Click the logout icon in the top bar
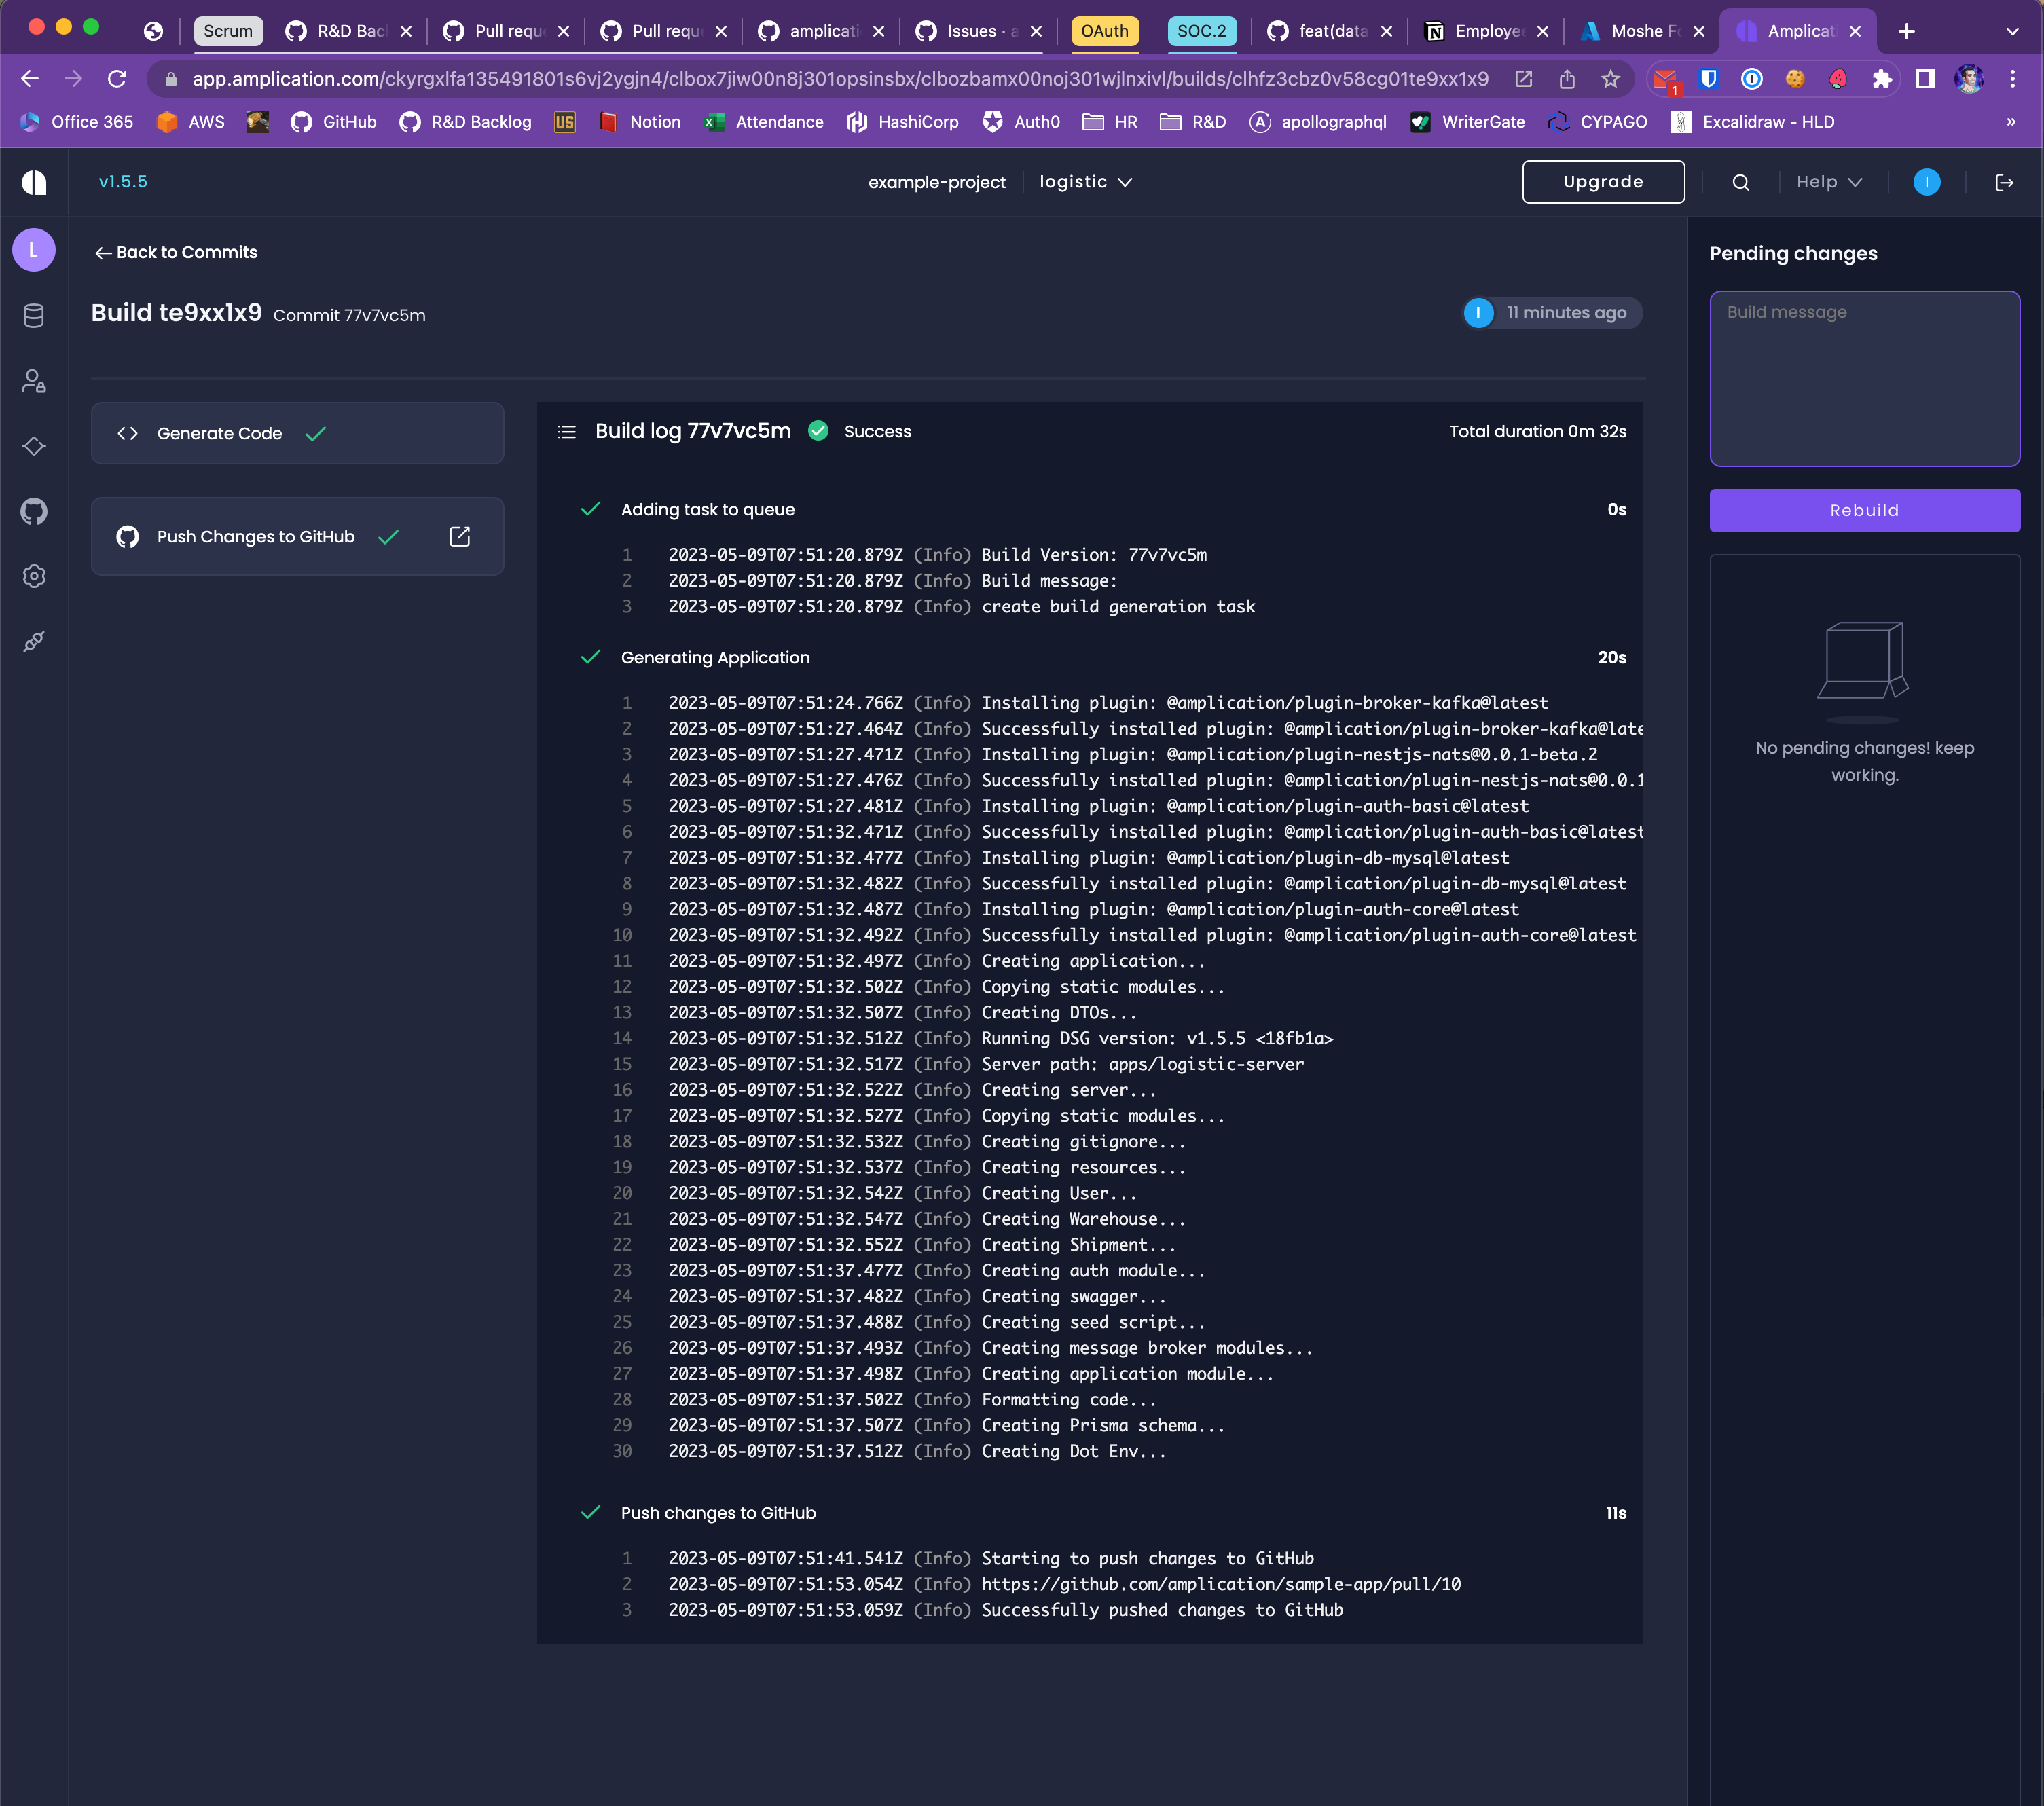 coord(2006,182)
